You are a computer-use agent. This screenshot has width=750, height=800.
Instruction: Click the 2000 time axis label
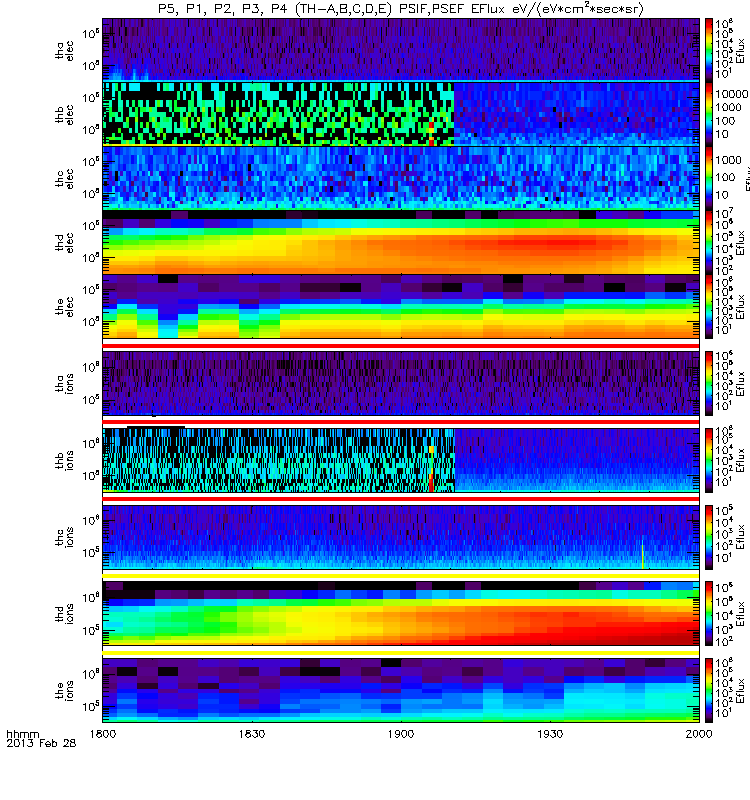coord(699,734)
